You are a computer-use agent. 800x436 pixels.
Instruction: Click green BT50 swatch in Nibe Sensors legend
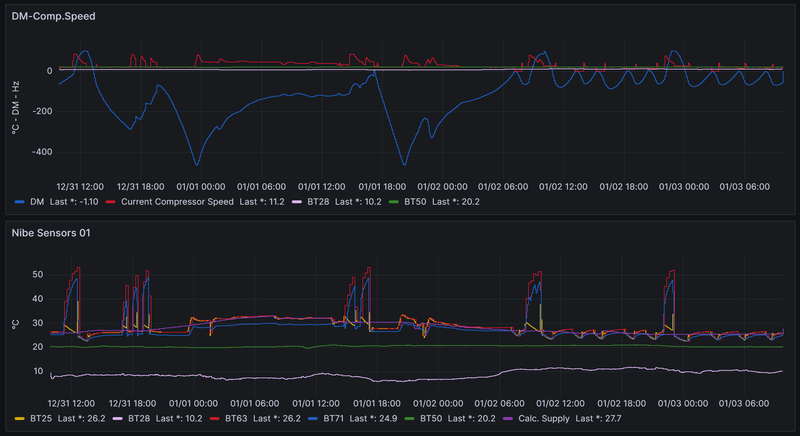pyautogui.click(x=410, y=419)
